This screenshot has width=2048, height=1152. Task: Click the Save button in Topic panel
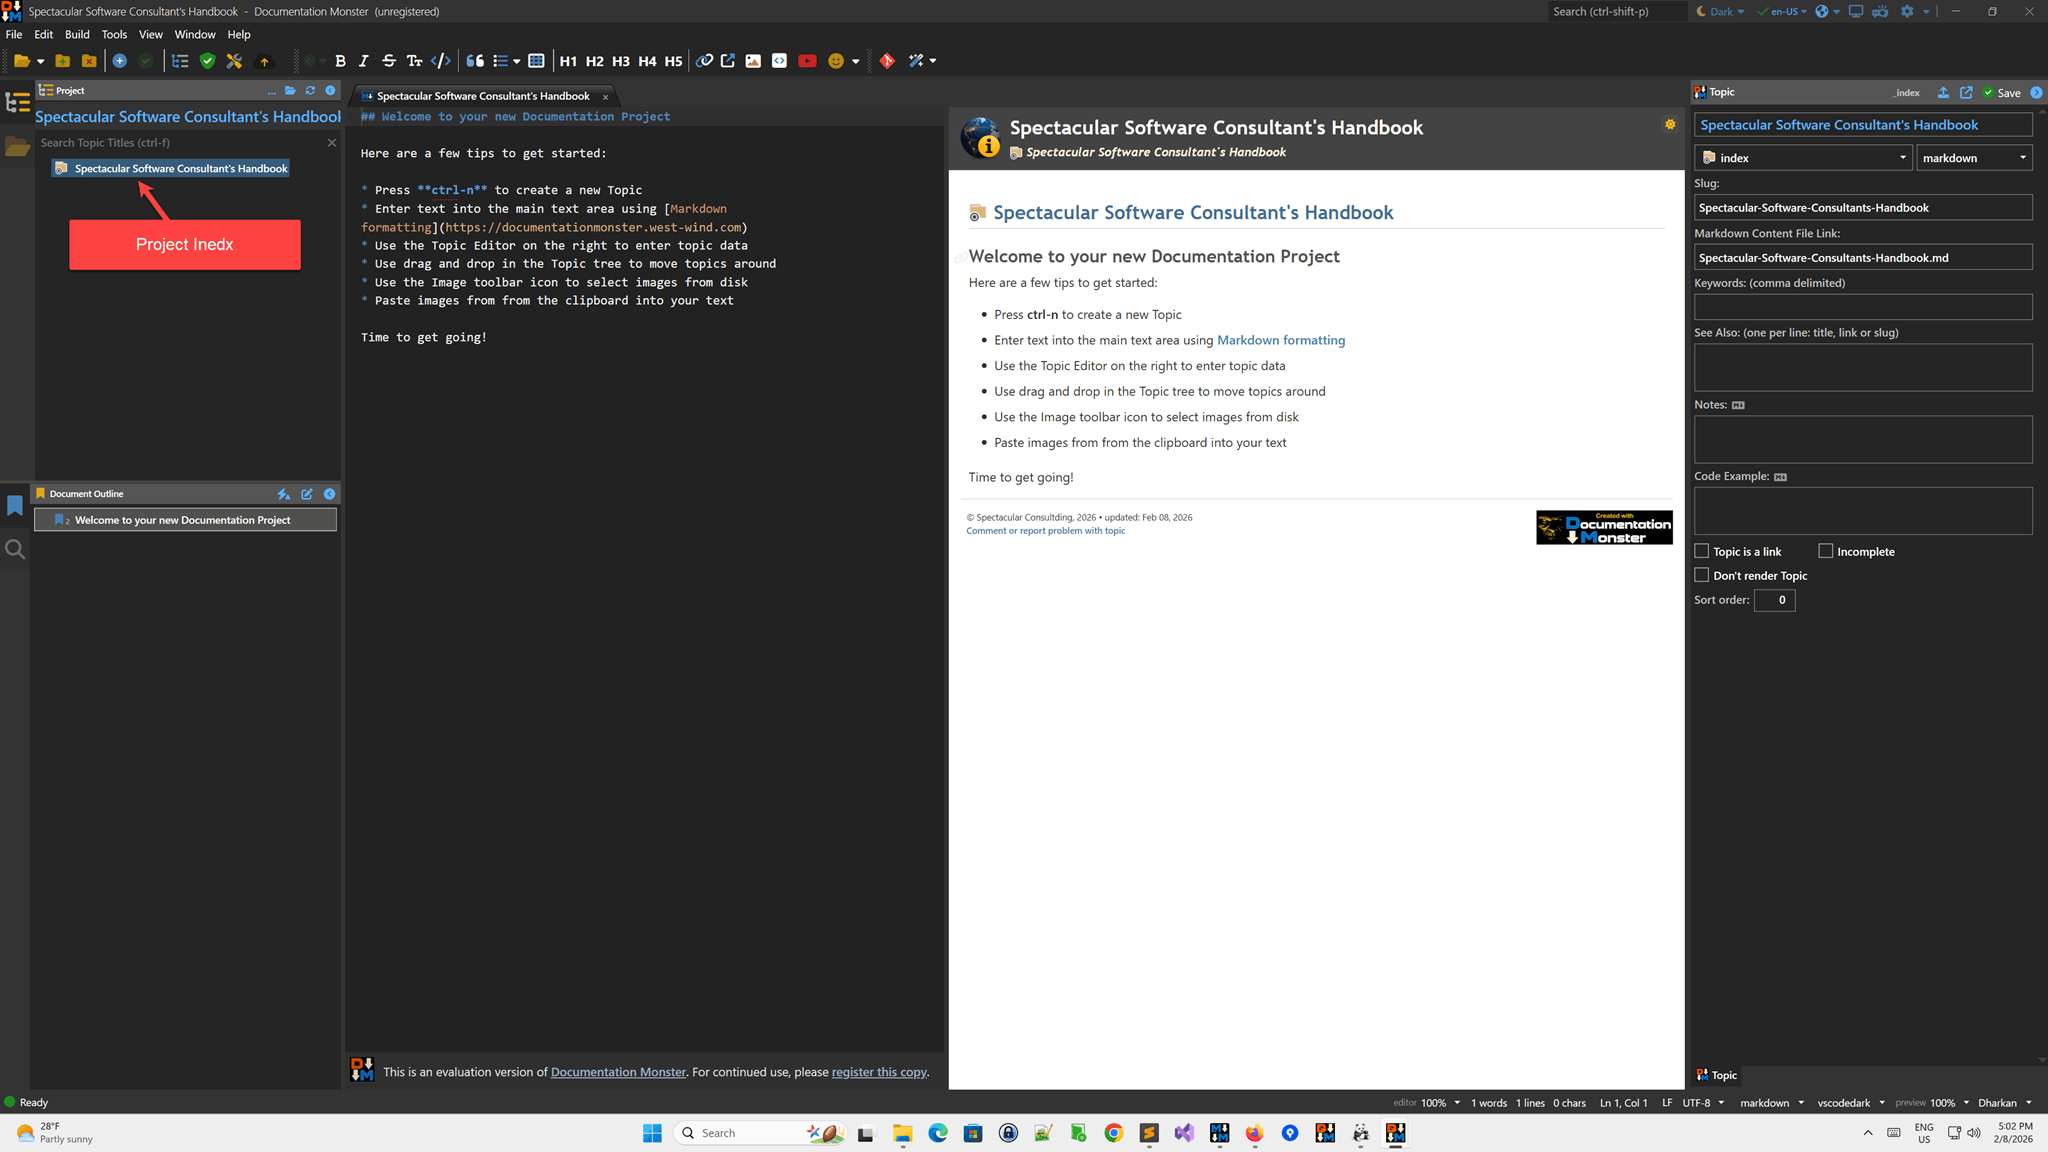pyautogui.click(x=2002, y=93)
